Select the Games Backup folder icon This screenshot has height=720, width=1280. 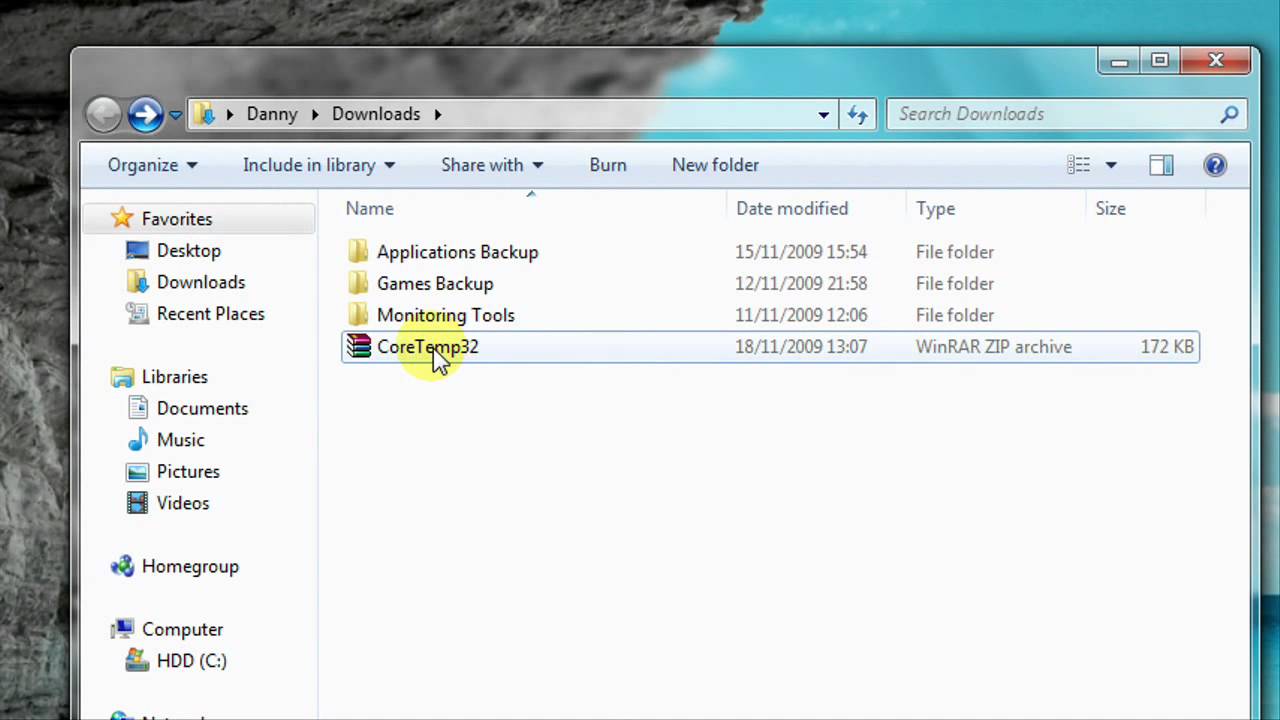click(x=358, y=283)
